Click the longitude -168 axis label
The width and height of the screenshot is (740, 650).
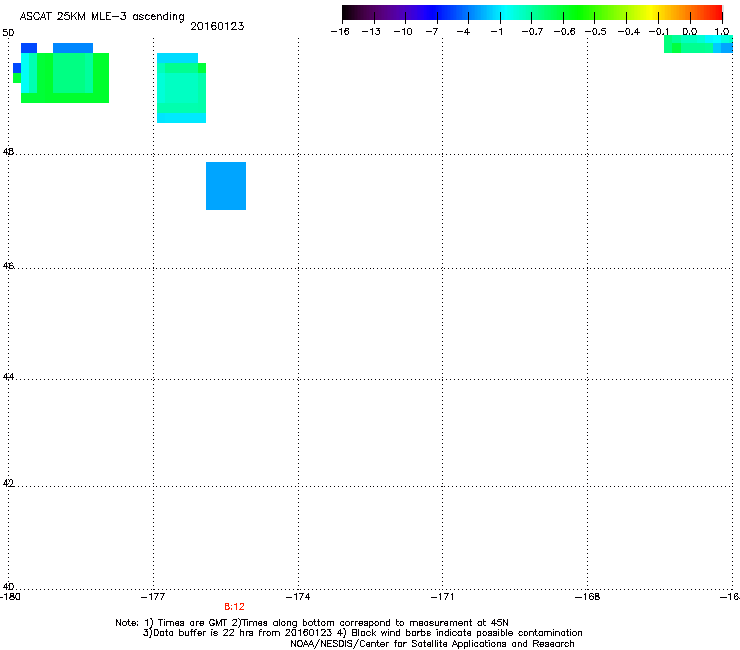[x=588, y=597]
